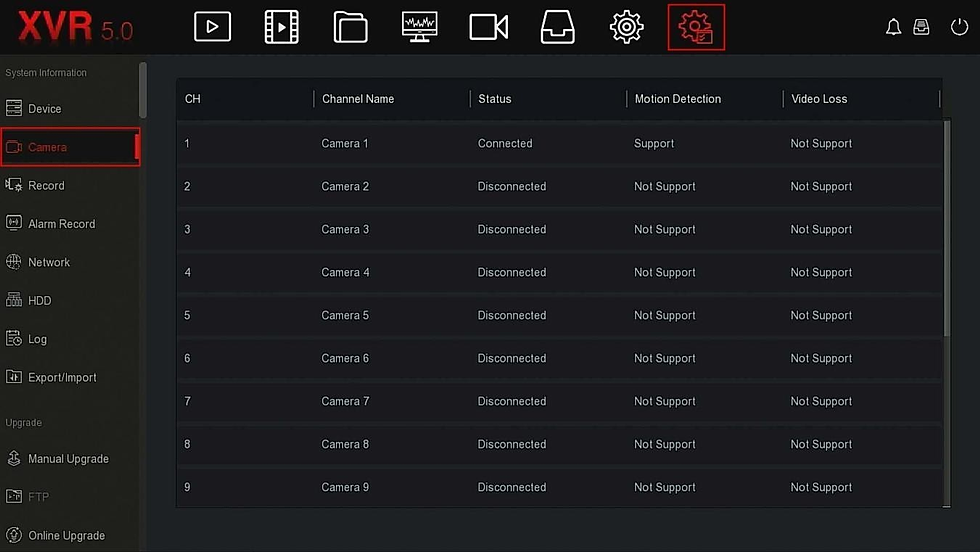Click the power button icon
The width and height of the screenshot is (980, 552).
[x=959, y=27]
